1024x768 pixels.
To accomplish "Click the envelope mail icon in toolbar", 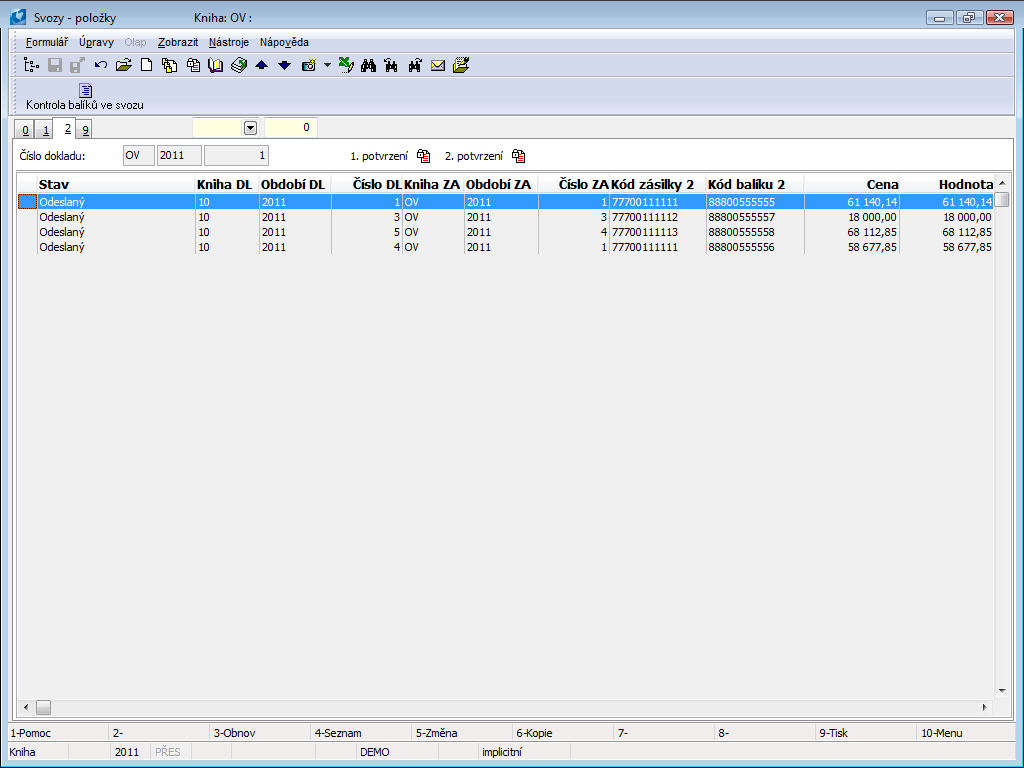I will (438, 66).
